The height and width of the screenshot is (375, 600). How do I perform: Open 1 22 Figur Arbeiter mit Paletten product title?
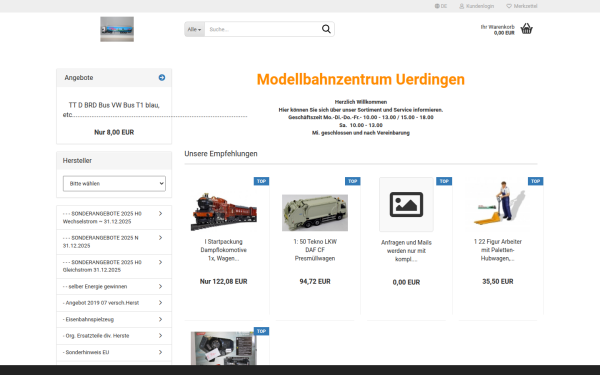[497, 250]
